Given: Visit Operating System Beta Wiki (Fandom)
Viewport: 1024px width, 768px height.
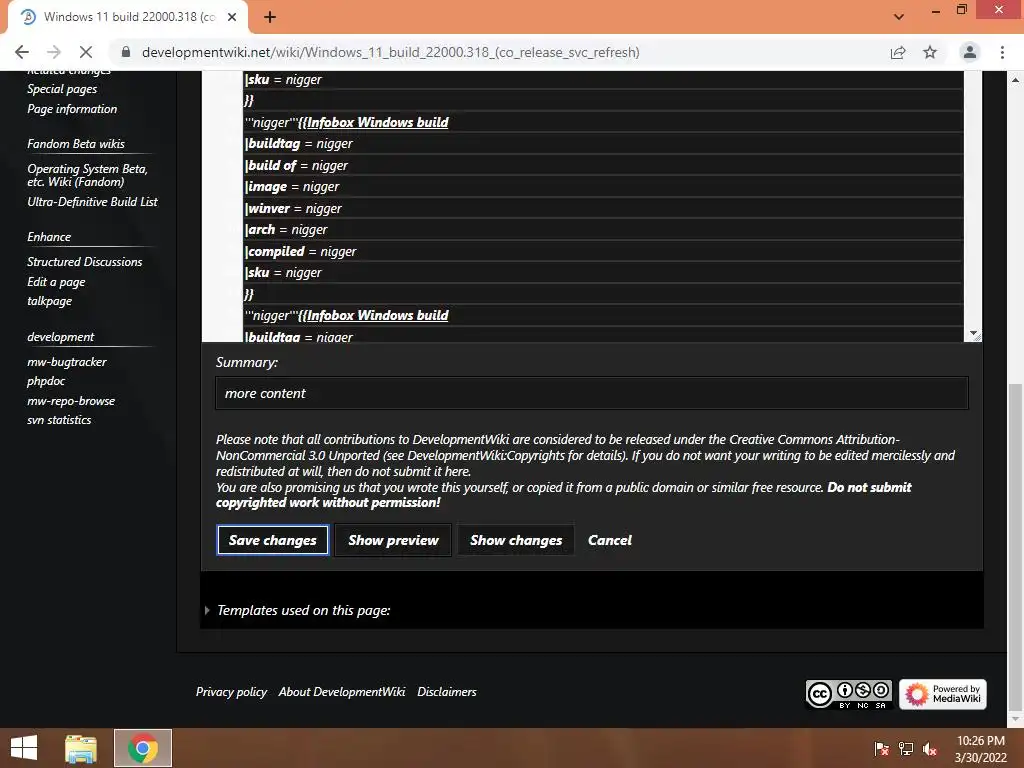Looking at the screenshot, I should pos(87,175).
